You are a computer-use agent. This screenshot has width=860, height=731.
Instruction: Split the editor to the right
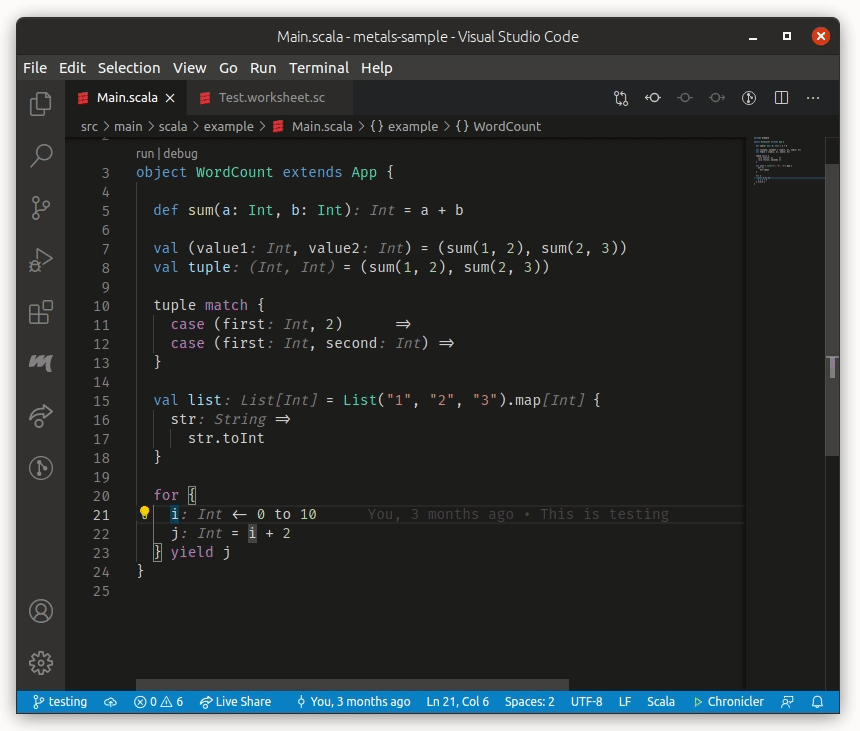pyautogui.click(x=781, y=98)
